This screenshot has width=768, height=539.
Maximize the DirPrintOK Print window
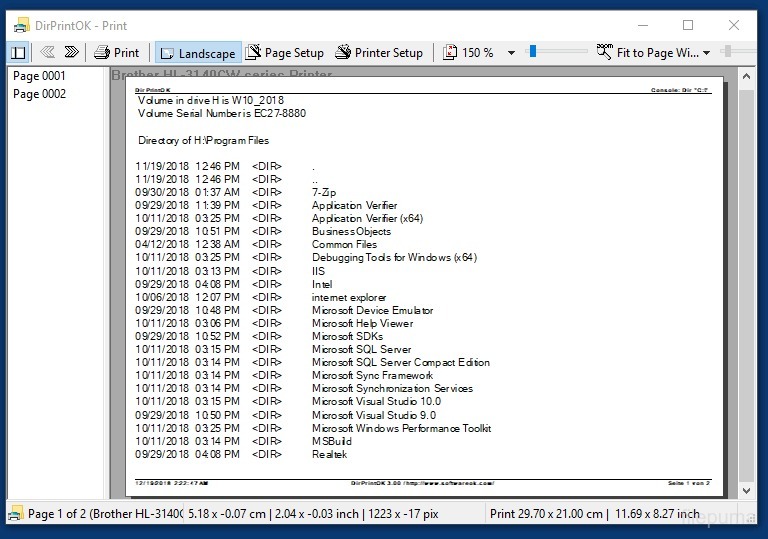point(688,25)
